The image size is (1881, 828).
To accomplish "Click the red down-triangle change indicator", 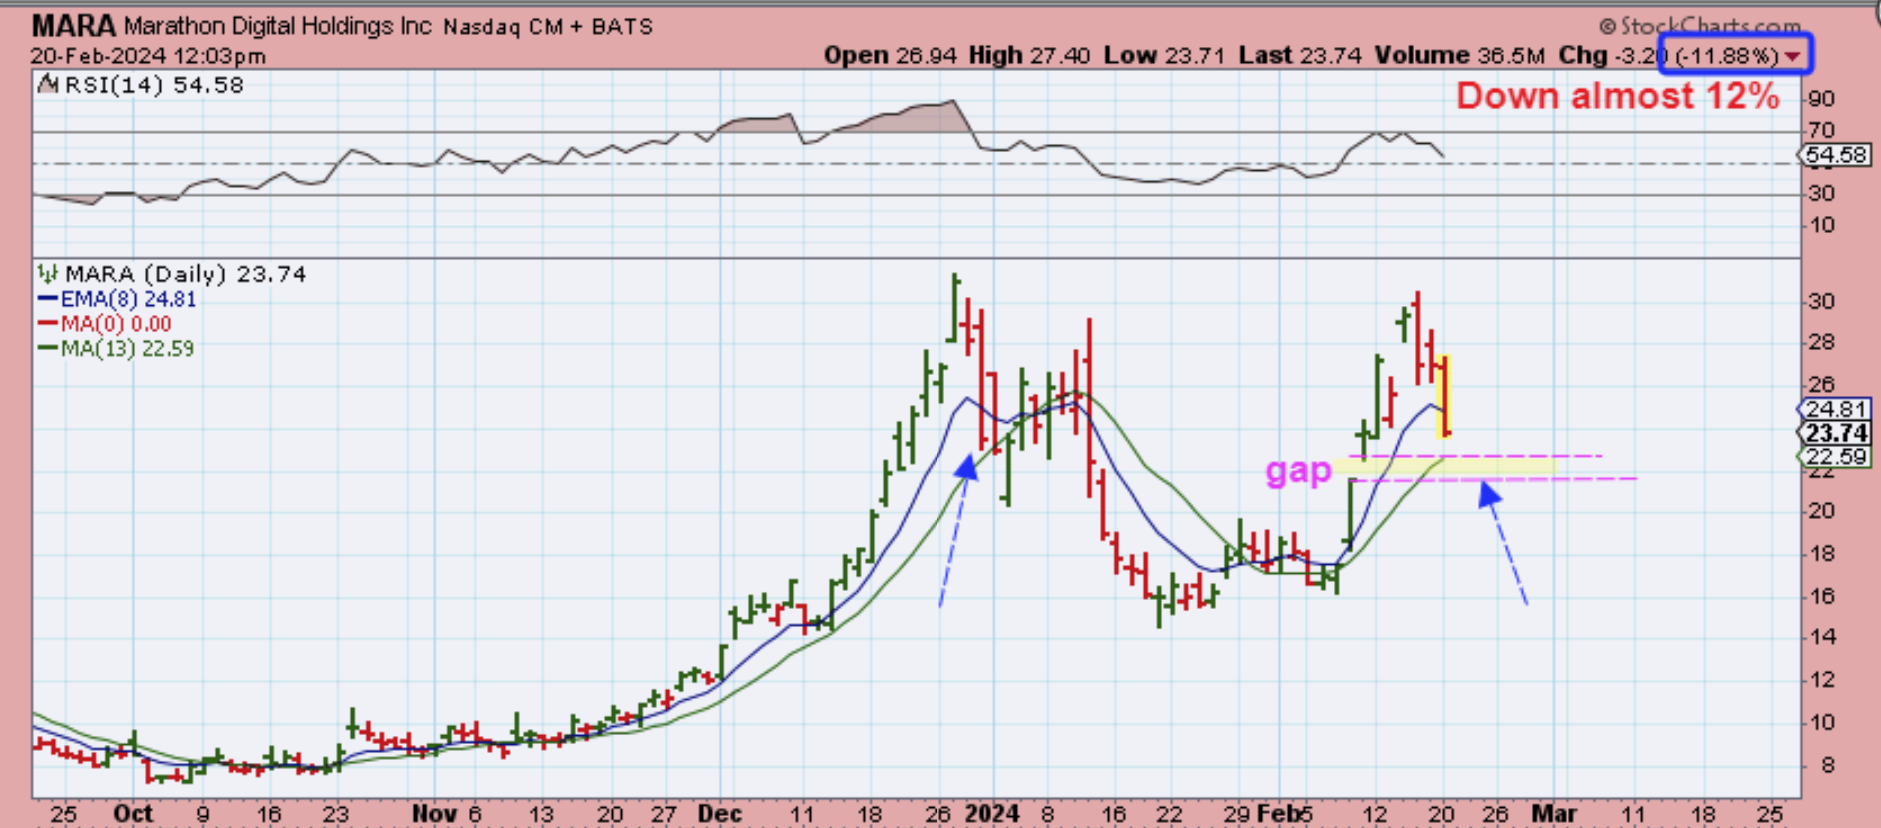I will [1793, 56].
